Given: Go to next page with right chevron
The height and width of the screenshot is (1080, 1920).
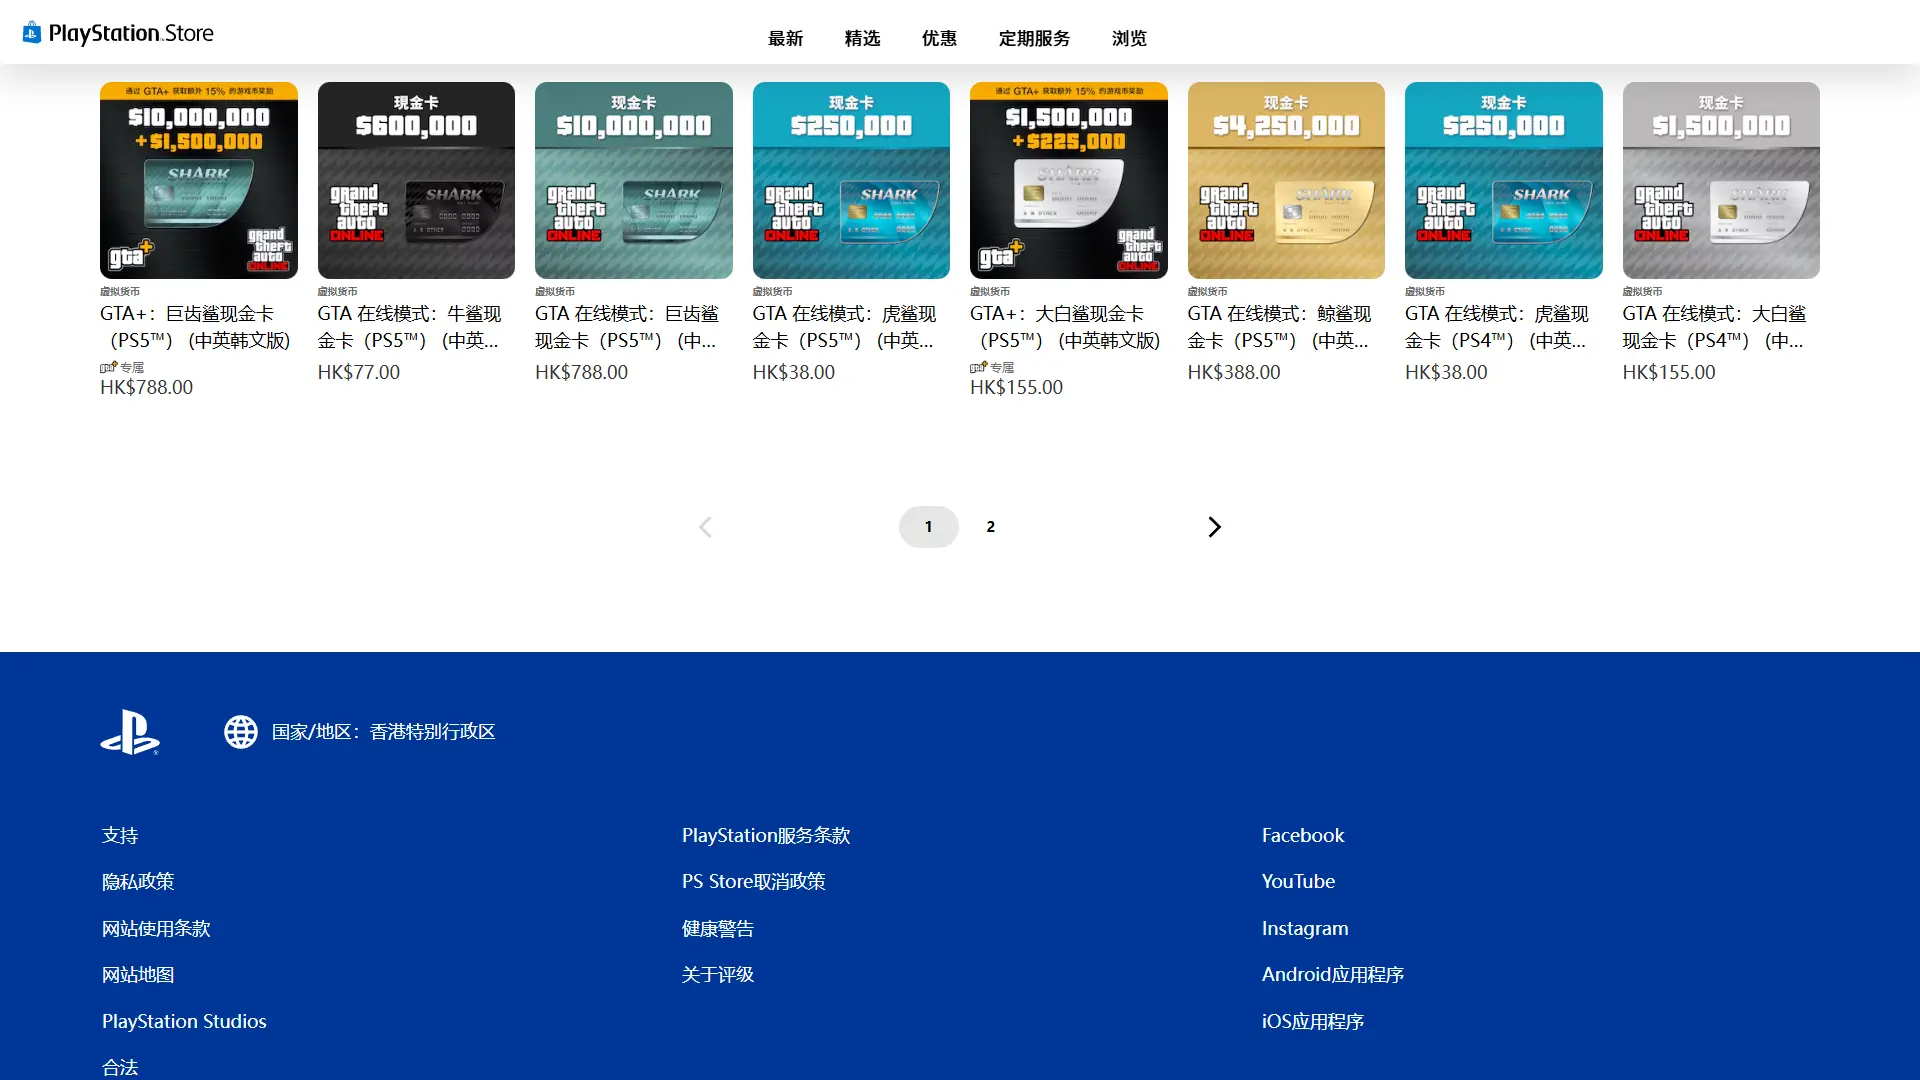Looking at the screenshot, I should [x=1214, y=527].
